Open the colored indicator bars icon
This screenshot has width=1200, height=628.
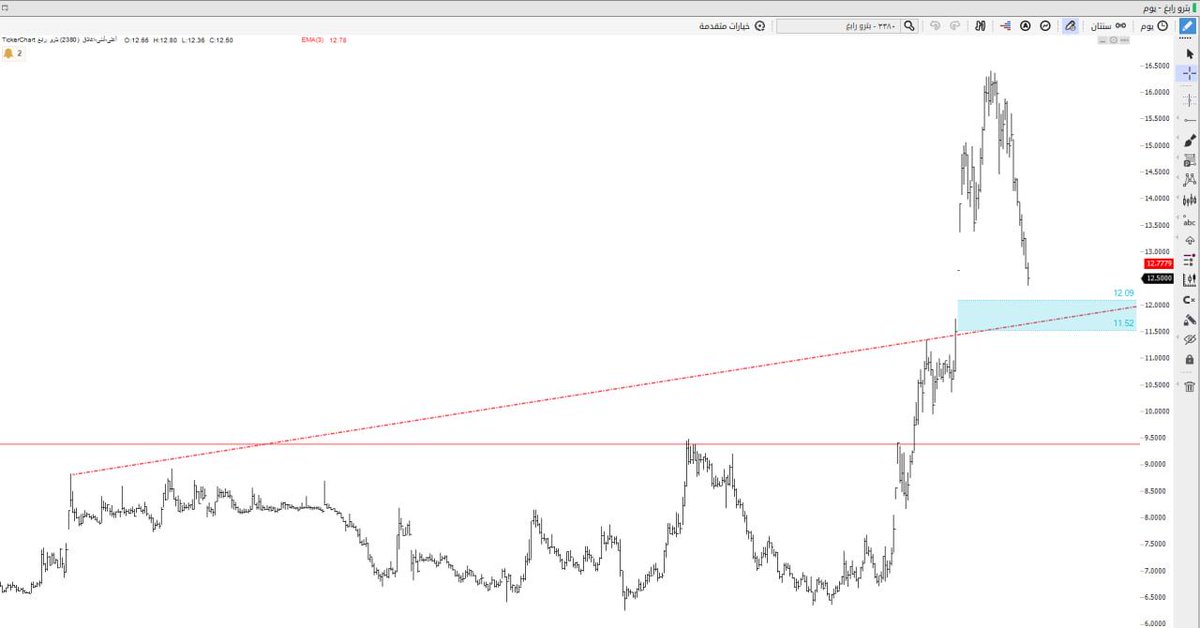[1005, 26]
